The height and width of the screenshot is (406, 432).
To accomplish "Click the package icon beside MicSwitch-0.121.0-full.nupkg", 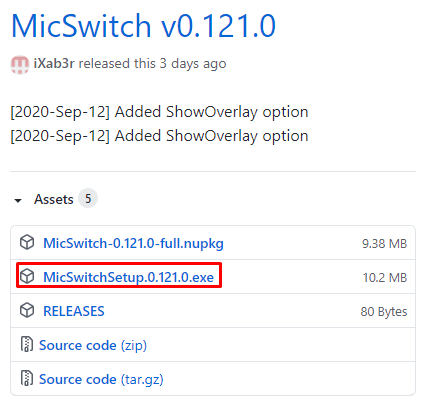I will (27, 242).
